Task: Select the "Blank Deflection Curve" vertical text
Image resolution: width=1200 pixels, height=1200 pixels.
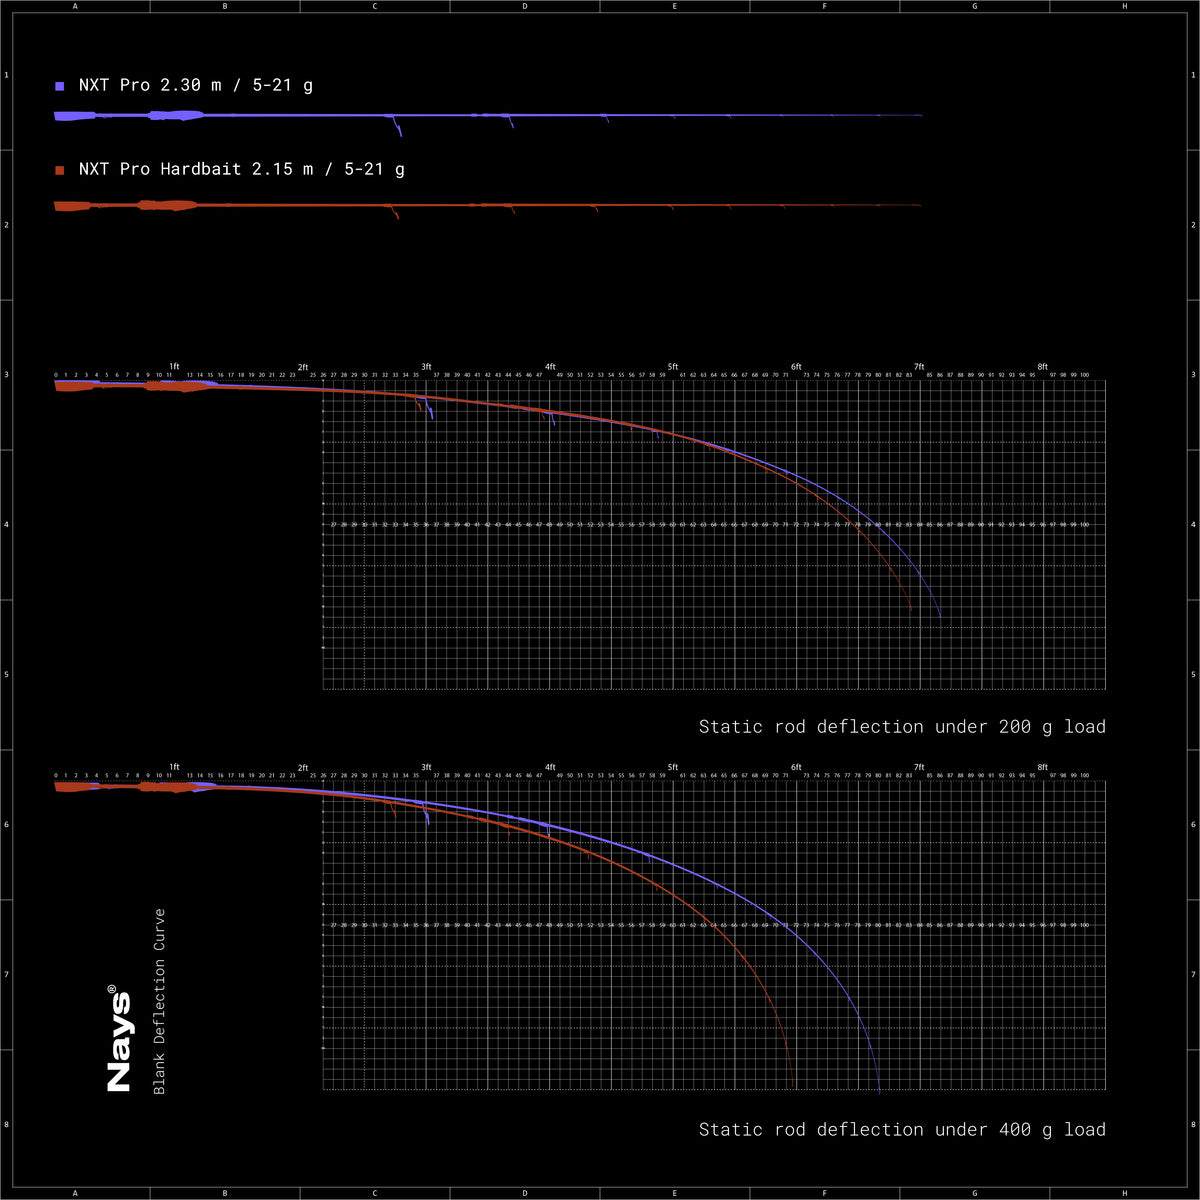Action: coord(160,1001)
